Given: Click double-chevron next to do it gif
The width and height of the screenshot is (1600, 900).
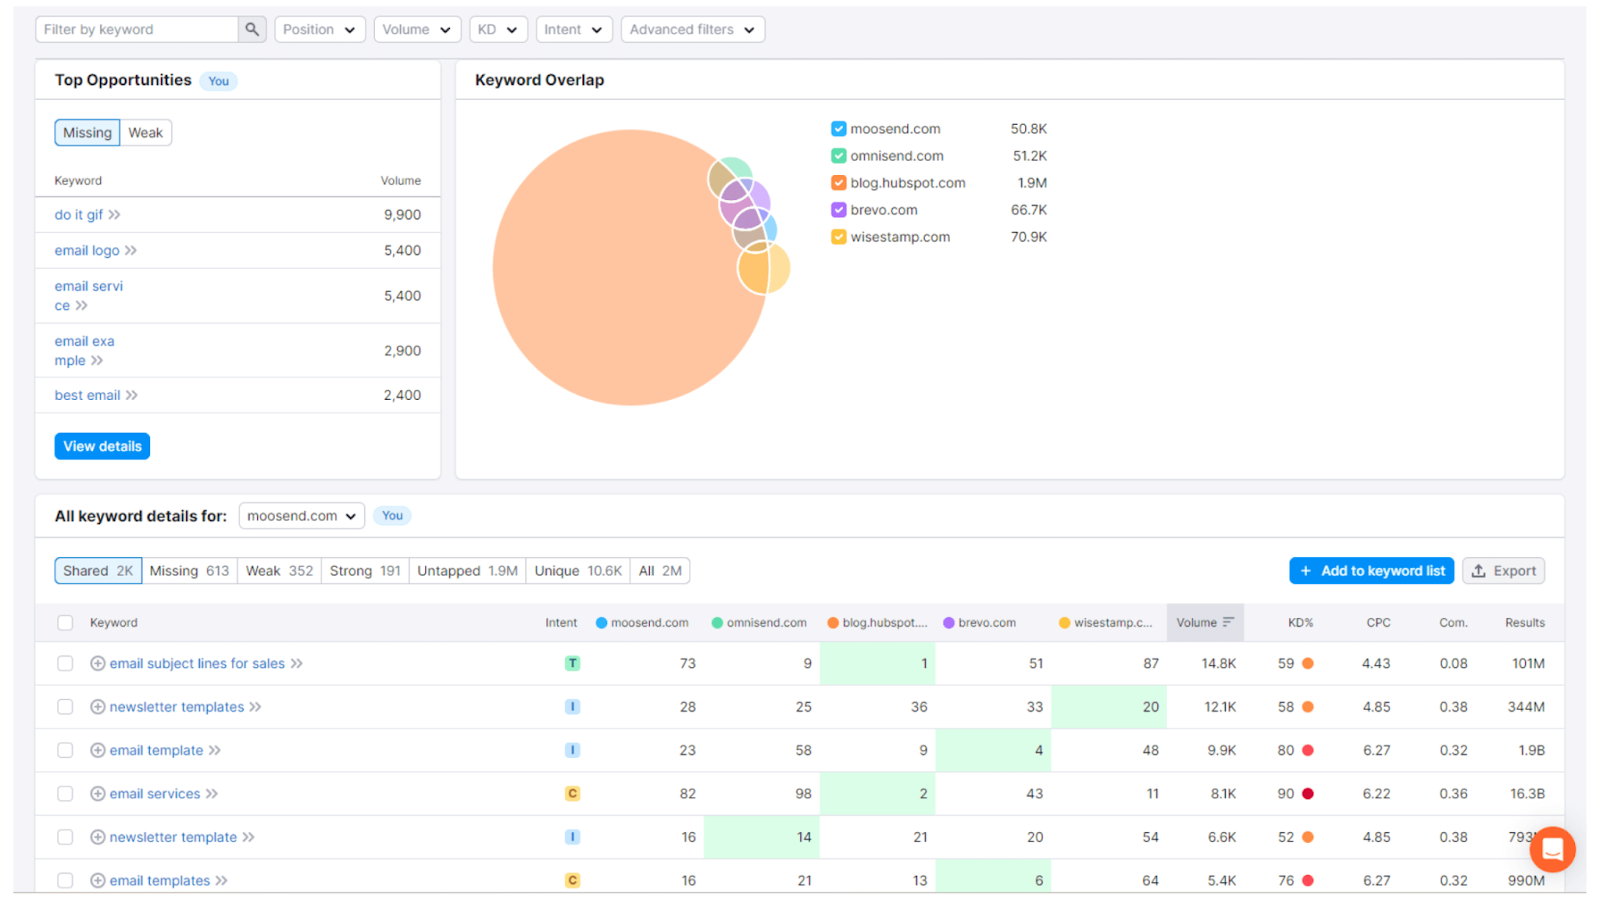Looking at the screenshot, I should click(x=115, y=215).
